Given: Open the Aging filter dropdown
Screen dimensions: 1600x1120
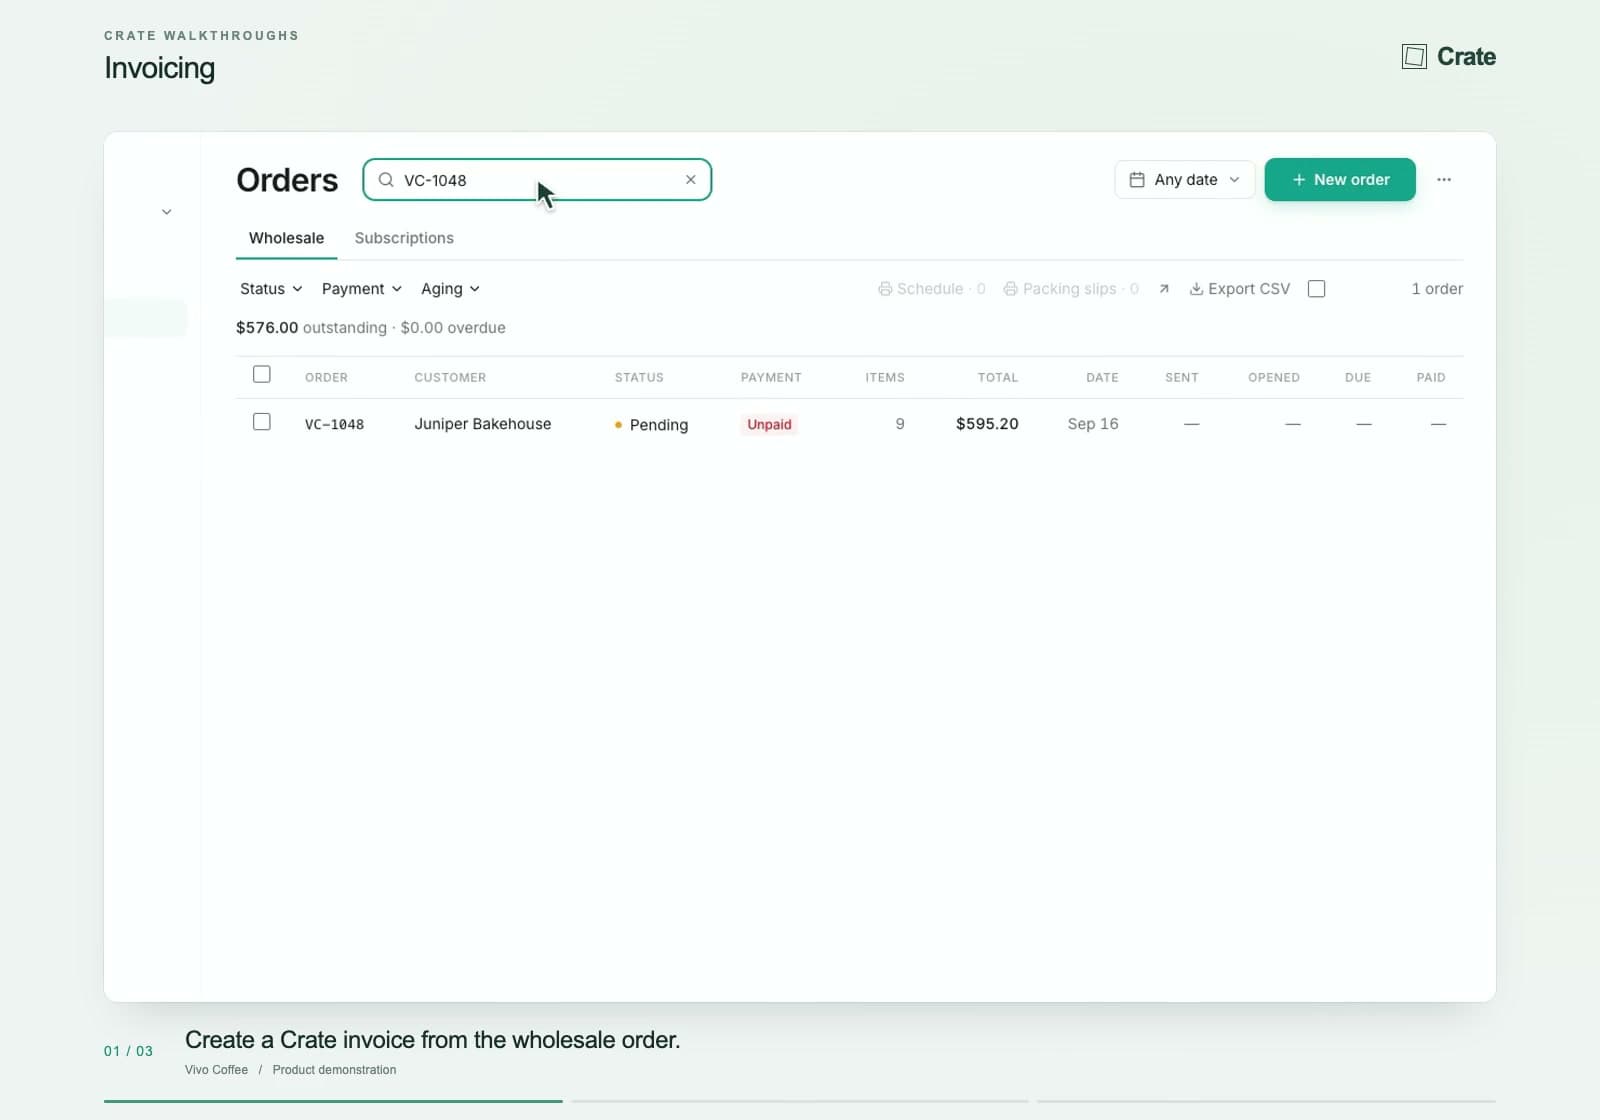Looking at the screenshot, I should [x=450, y=289].
